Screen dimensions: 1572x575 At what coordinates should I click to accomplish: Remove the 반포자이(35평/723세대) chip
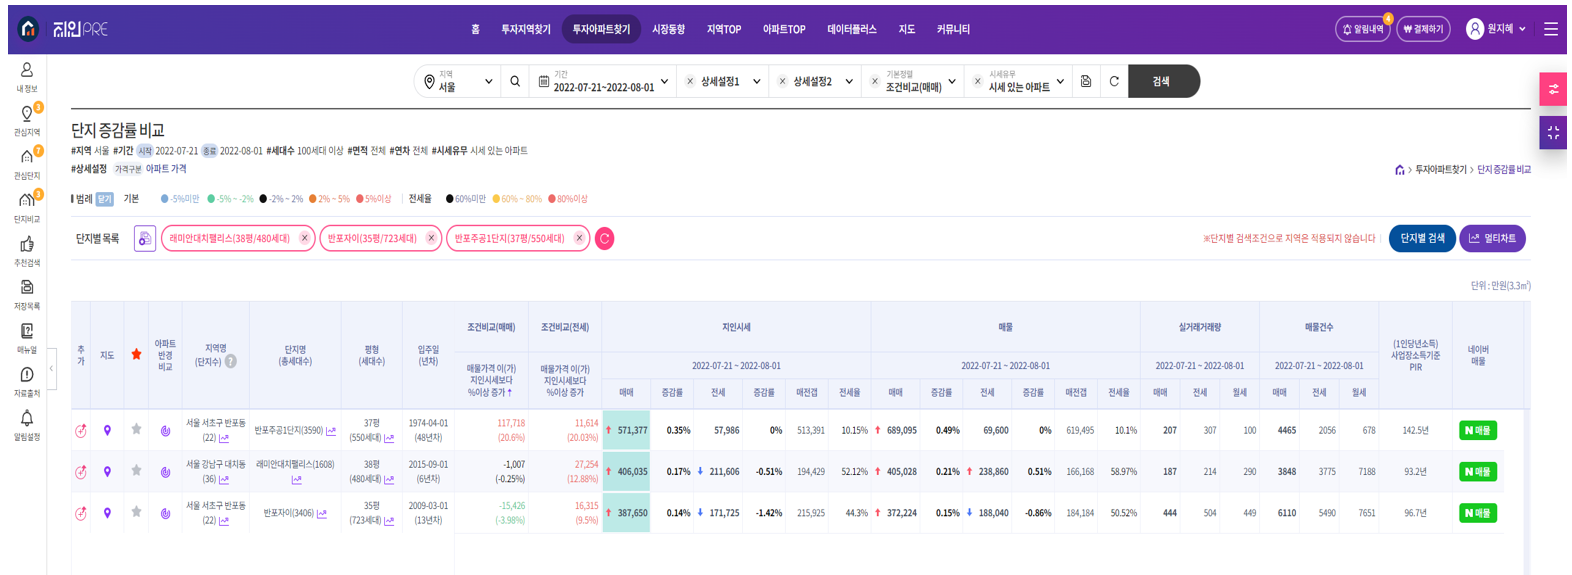tap(431, 238)
